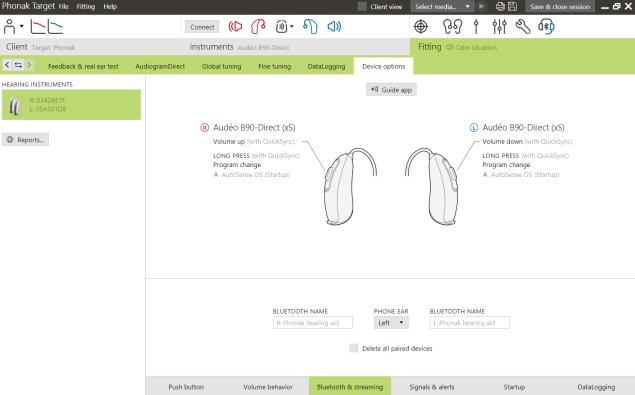The image size is (635, 395).
Task: Select the Device options tab
Action: pos(384,66)
